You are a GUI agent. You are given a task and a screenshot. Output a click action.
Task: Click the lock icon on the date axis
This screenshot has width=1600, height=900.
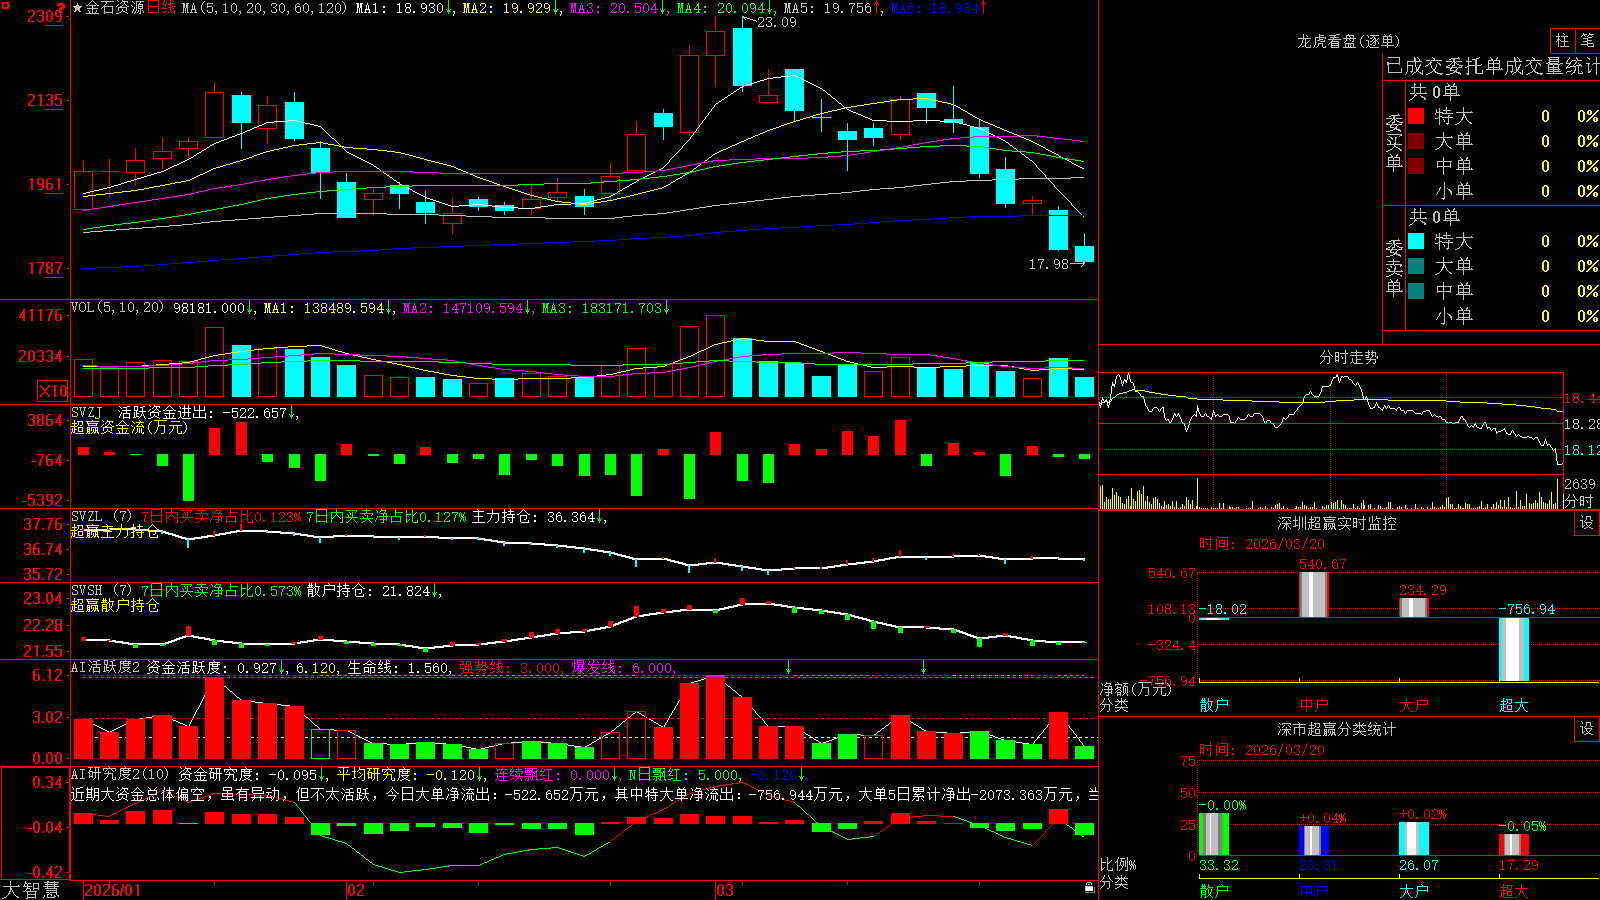pyautogui.click(x=1090, y=887)
